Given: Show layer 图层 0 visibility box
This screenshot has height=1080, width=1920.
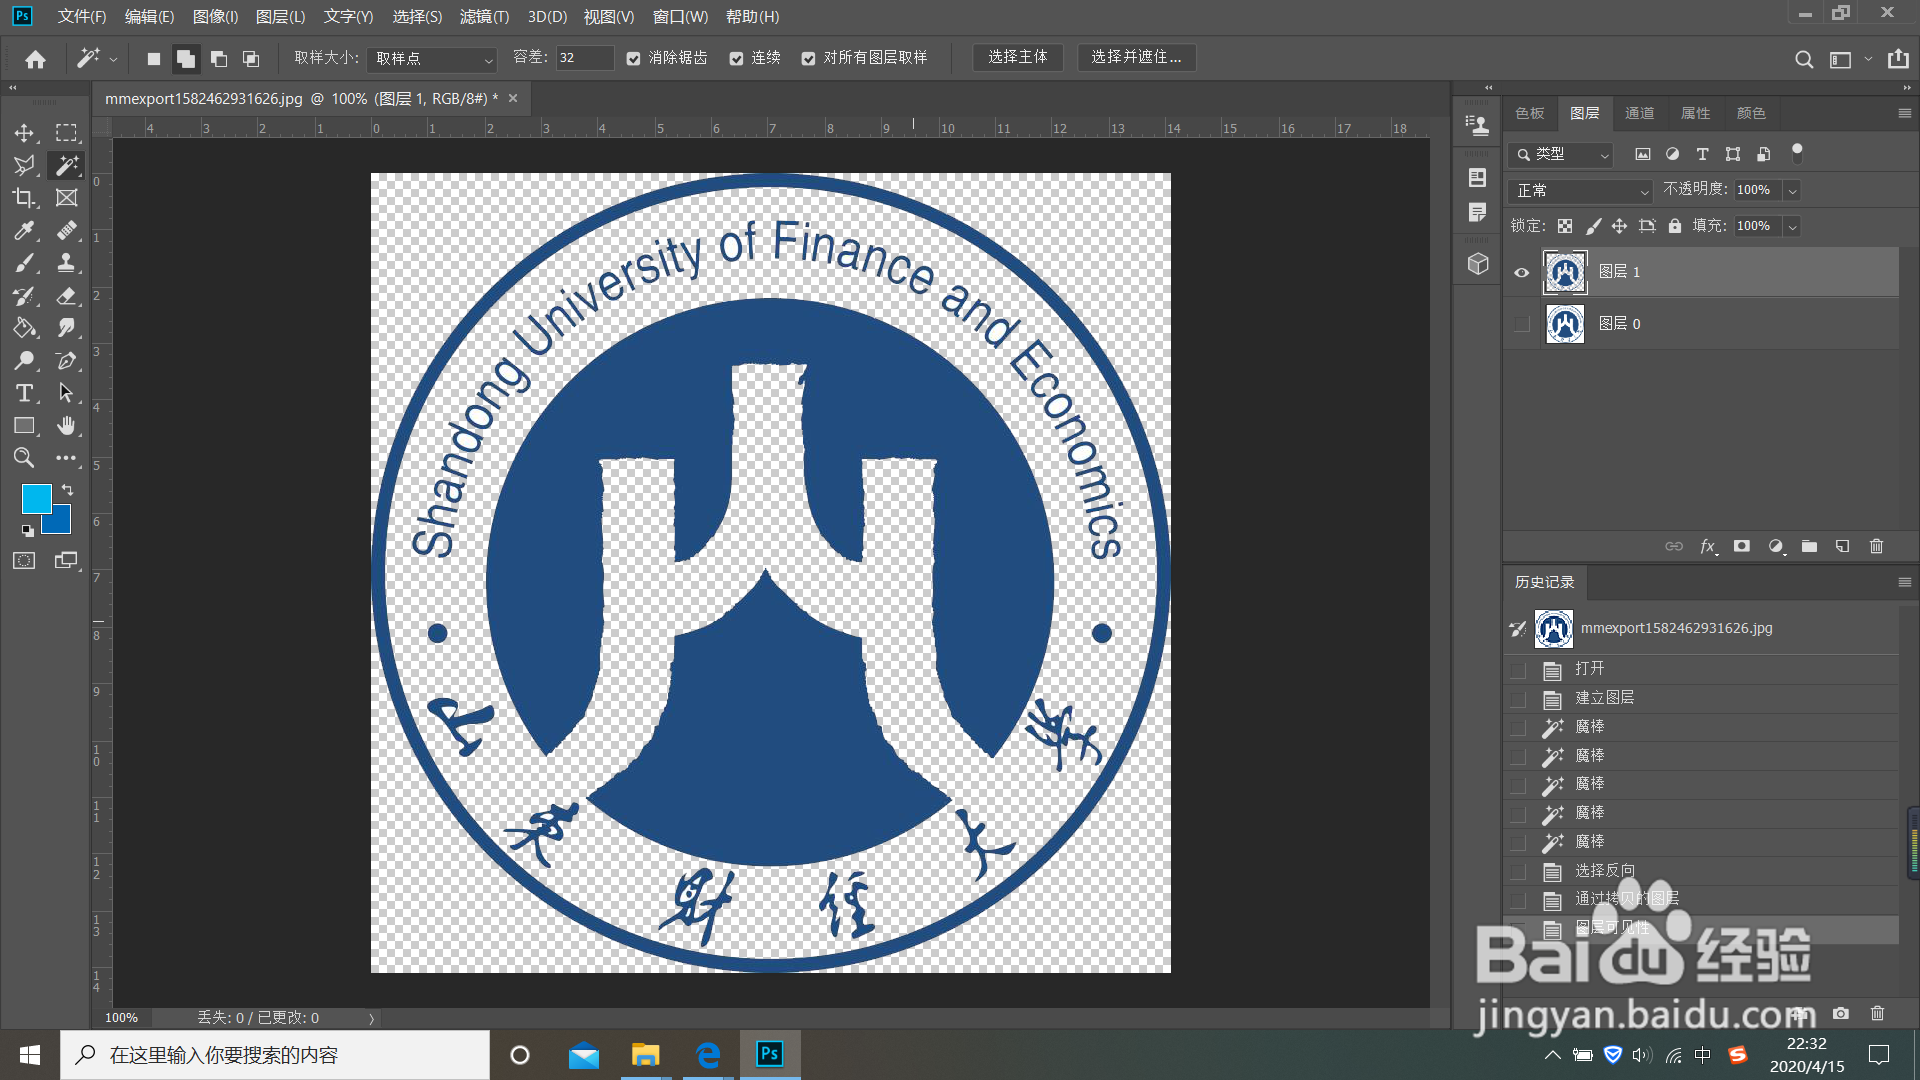Looking at the screenshot, I should [x=1521, y=324].
